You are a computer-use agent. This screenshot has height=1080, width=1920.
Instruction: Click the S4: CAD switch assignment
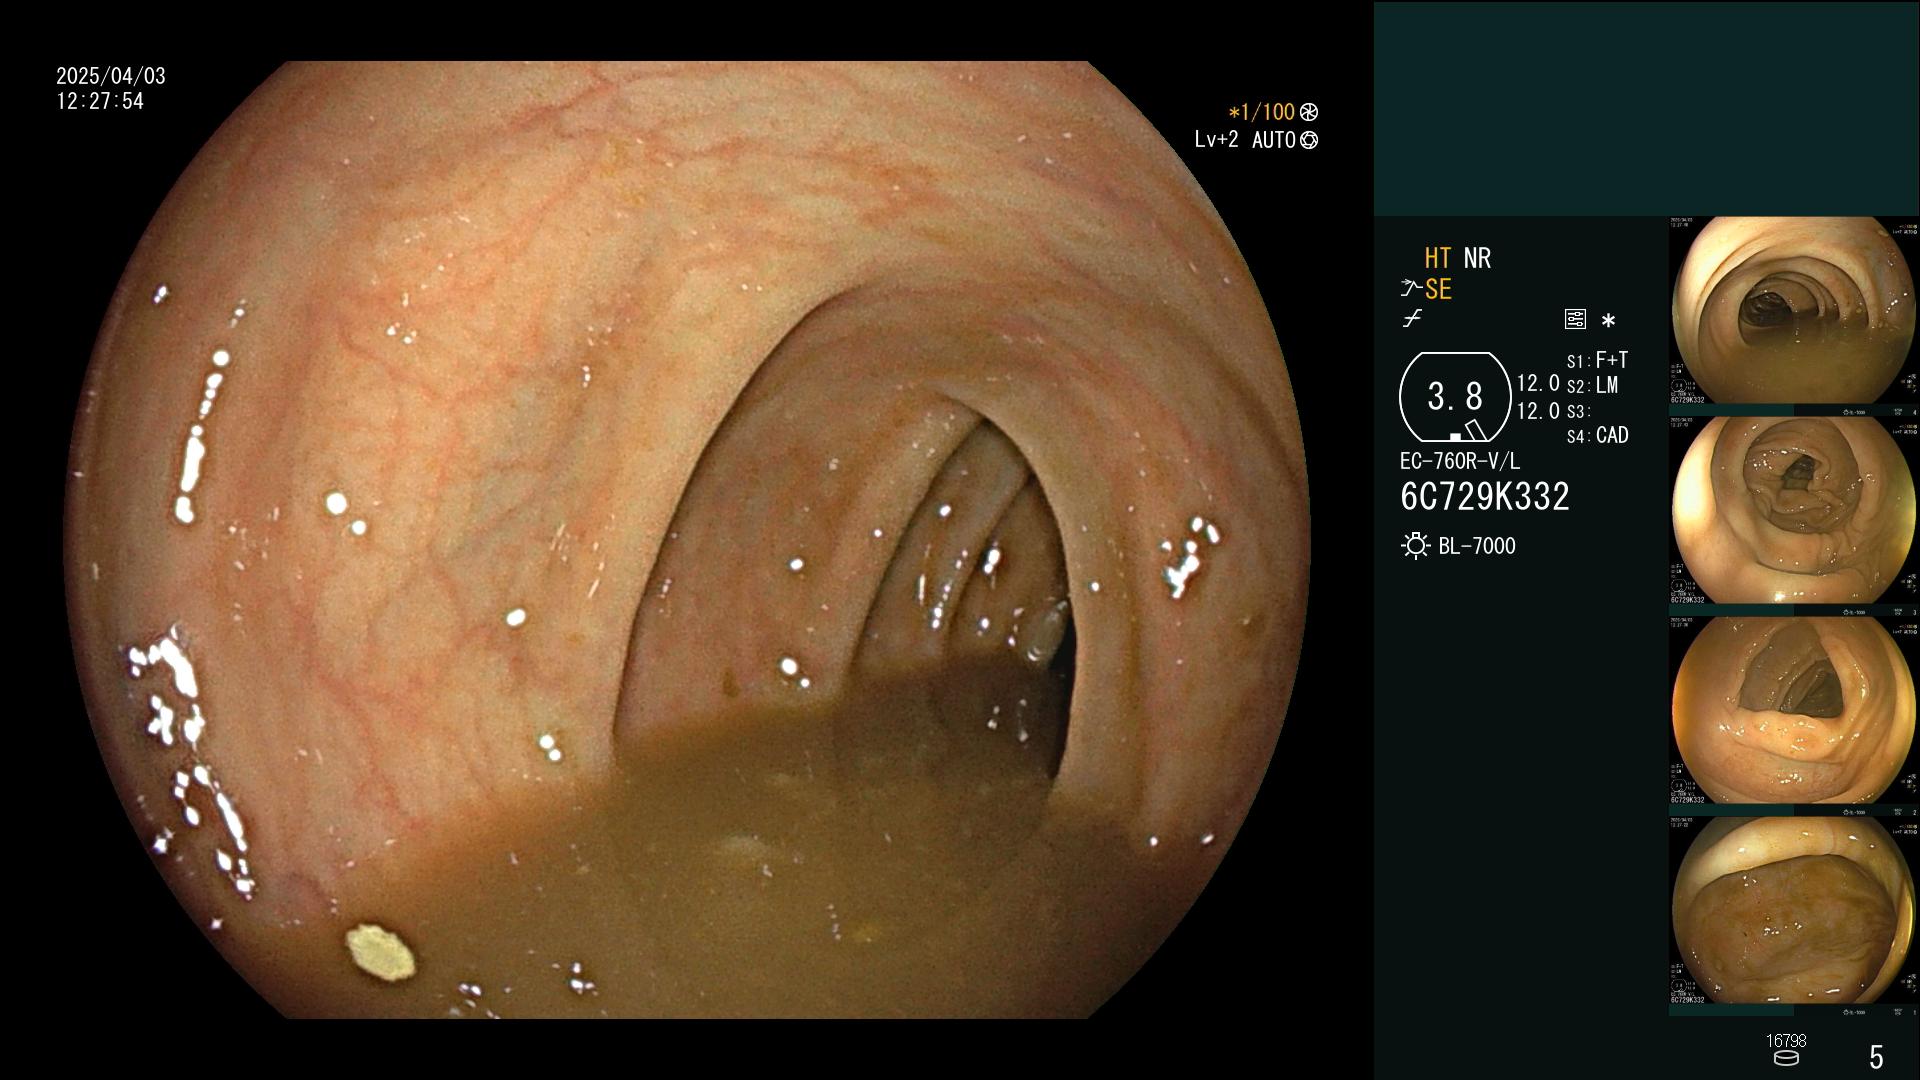coord(1597,436)
